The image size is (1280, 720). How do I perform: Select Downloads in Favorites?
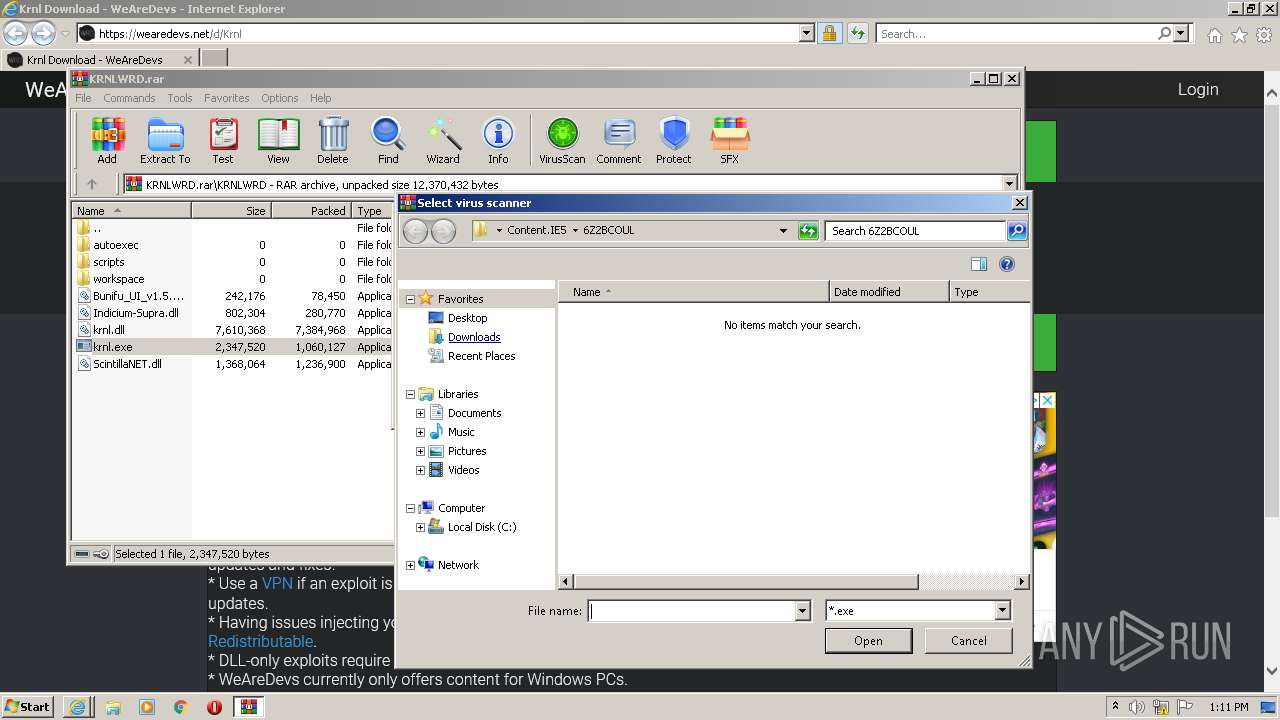(x=474, y=337)
